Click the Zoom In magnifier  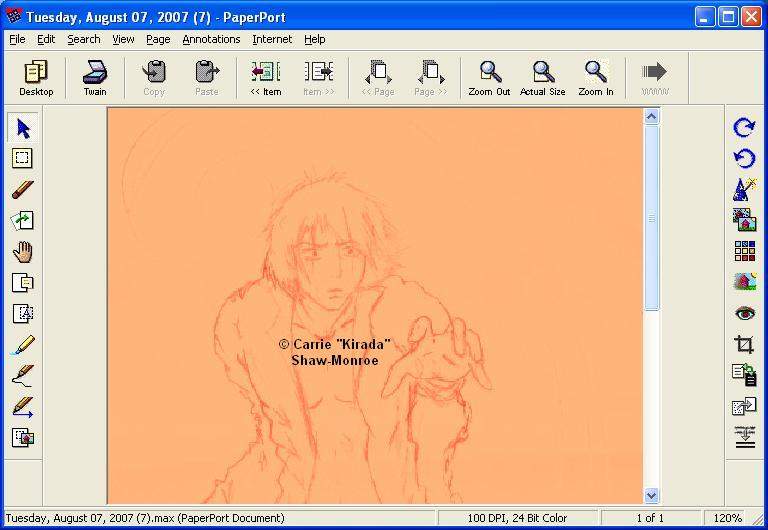coord(596,78)
